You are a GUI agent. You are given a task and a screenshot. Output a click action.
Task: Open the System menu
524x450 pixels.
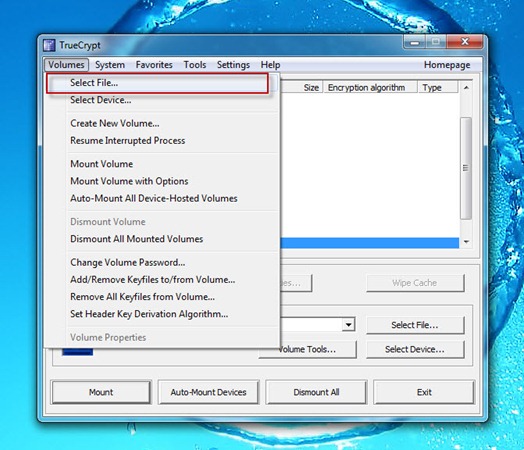110,65
